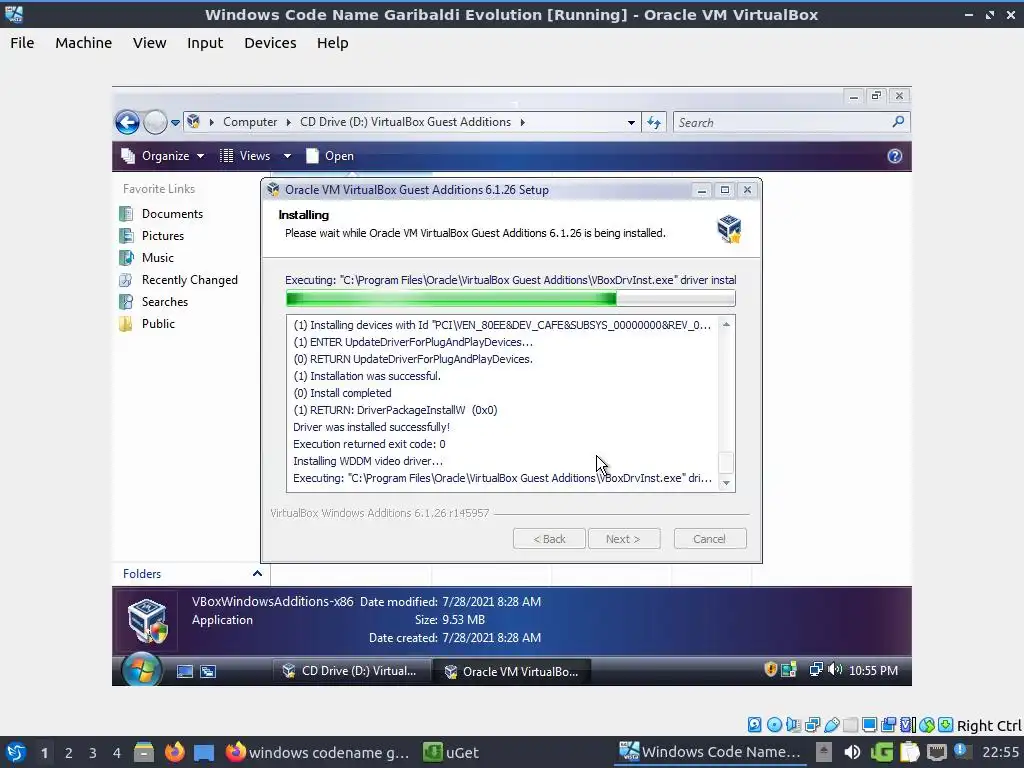Click the guest volume speaker tray icon
The height and width of the screenshot is (768, 1024).
click(x=835, y=669)
